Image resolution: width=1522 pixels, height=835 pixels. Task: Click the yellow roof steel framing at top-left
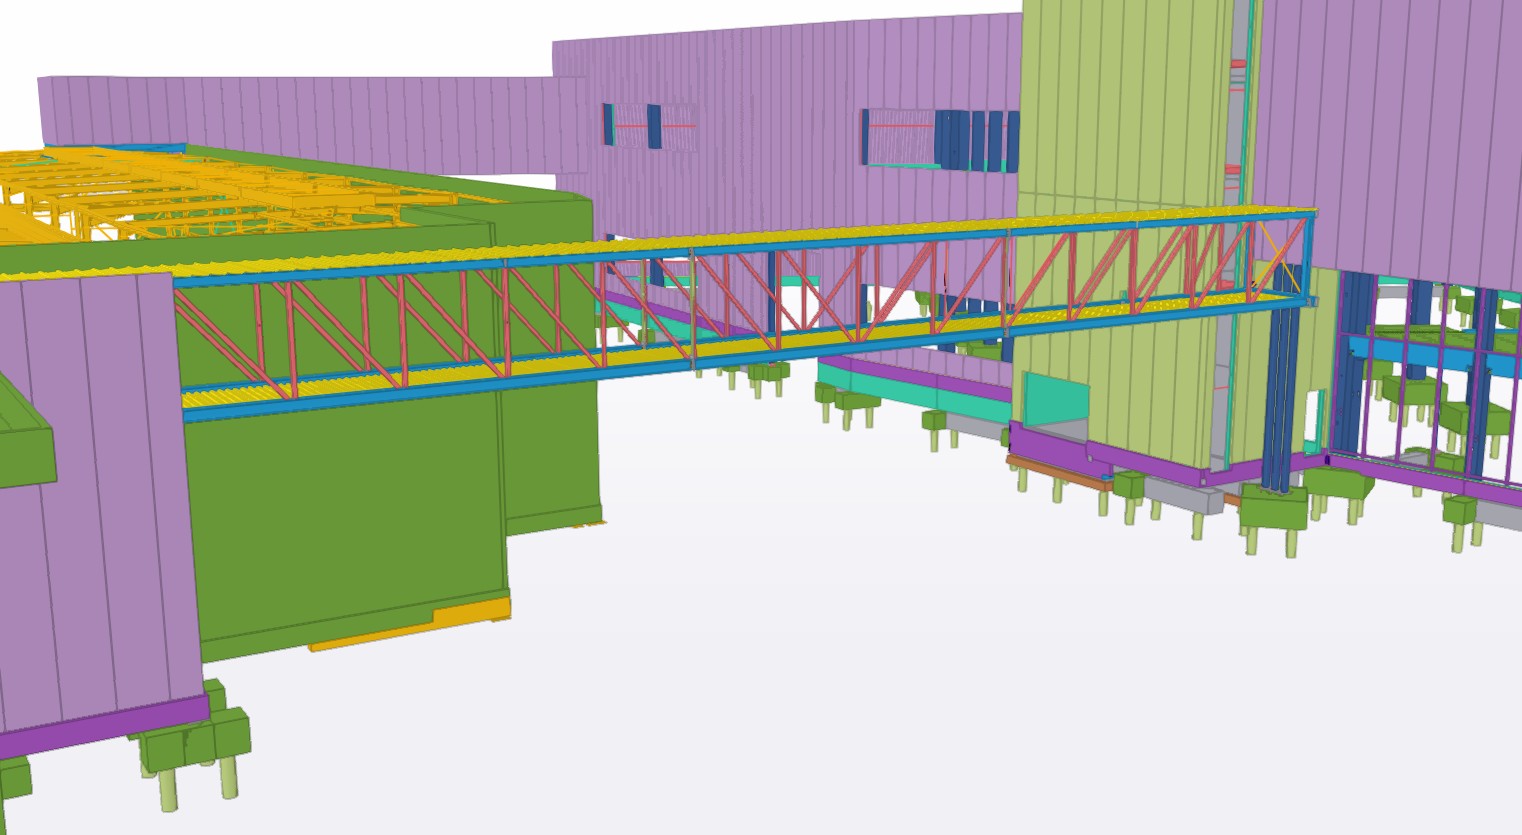[x=150, y=195]
